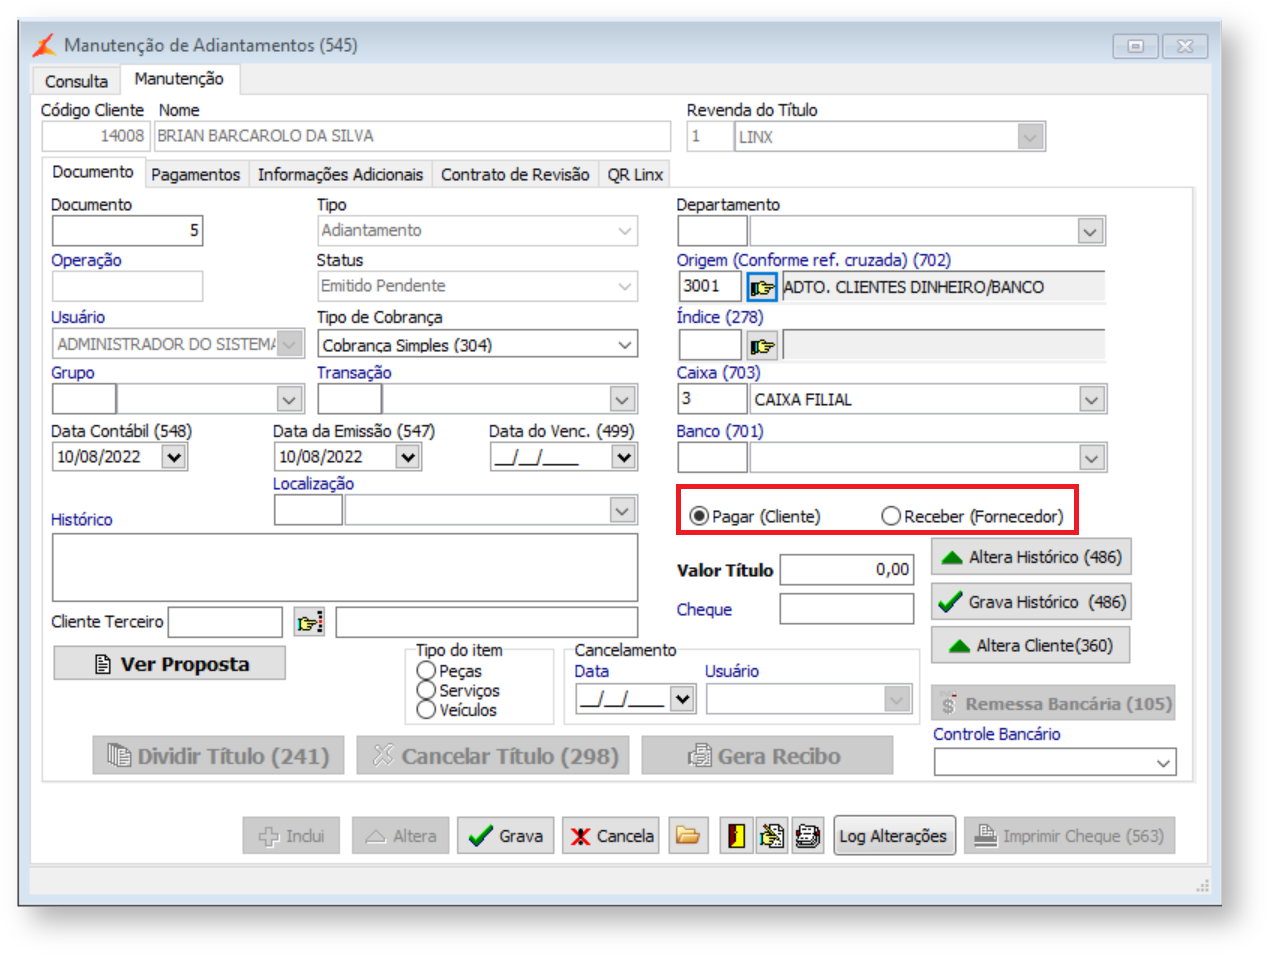The width and height of the screenshot is (1270, 955).
Task: Click into the Documento number field
Action: (127, 231)
